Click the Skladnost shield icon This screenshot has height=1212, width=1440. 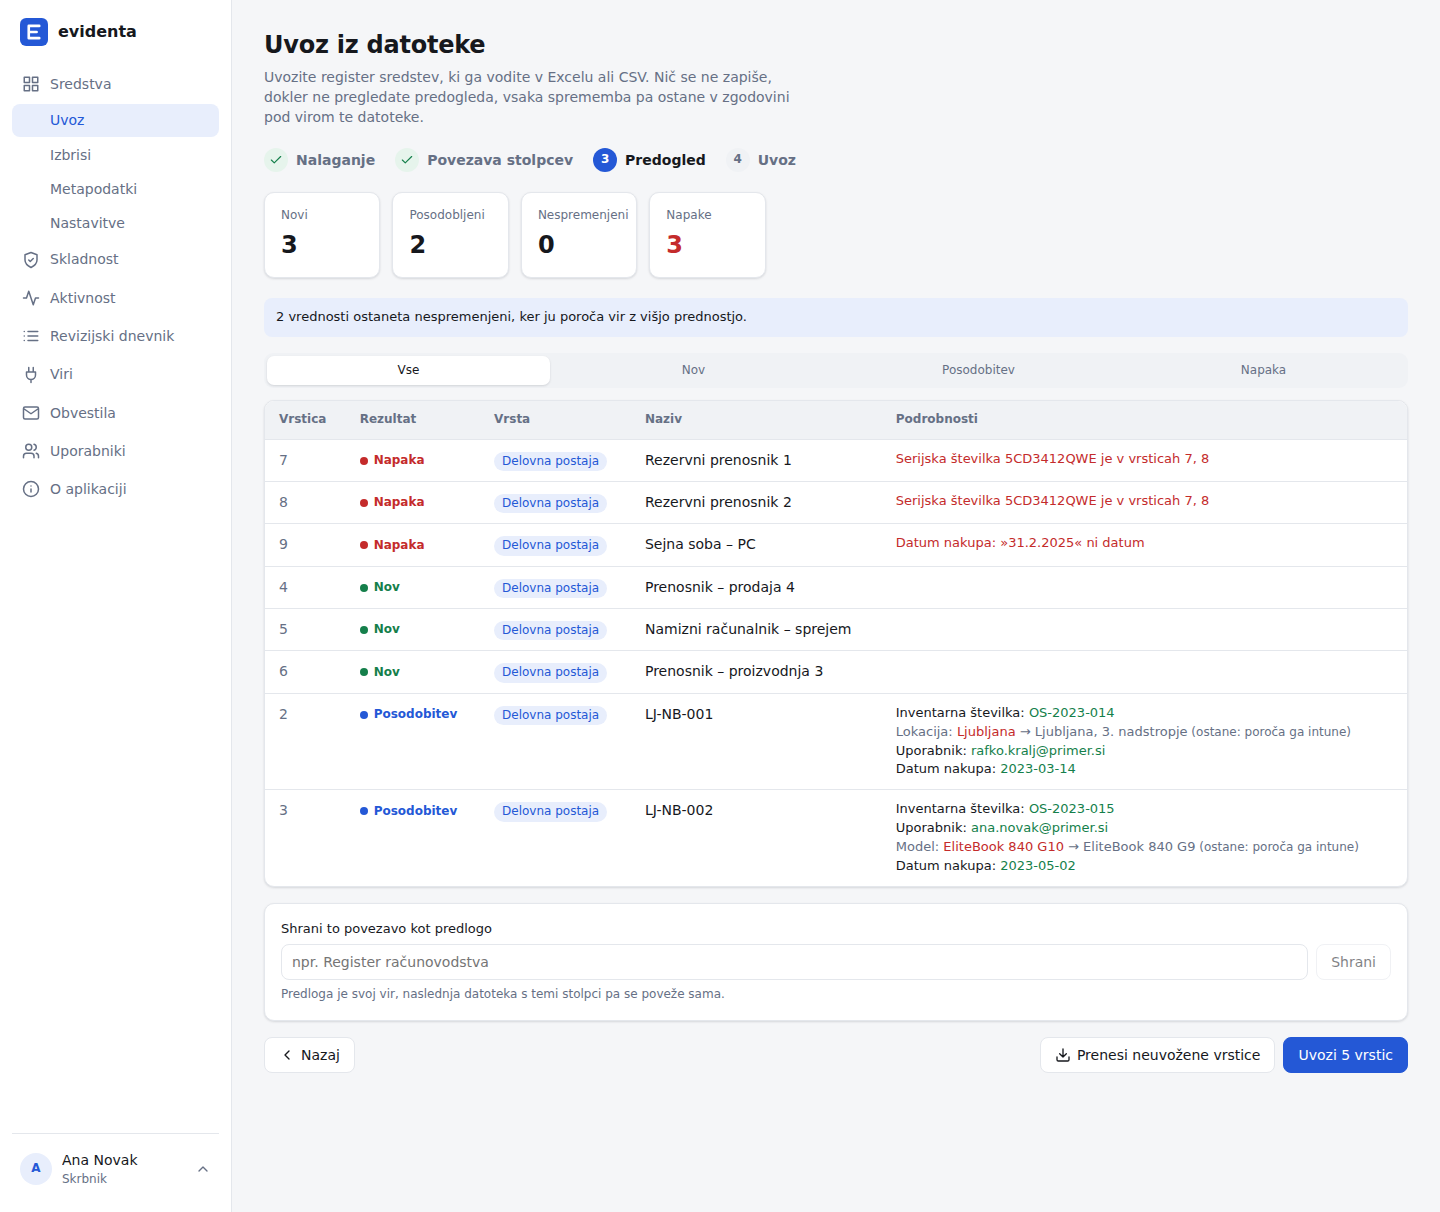coord(31,260)
